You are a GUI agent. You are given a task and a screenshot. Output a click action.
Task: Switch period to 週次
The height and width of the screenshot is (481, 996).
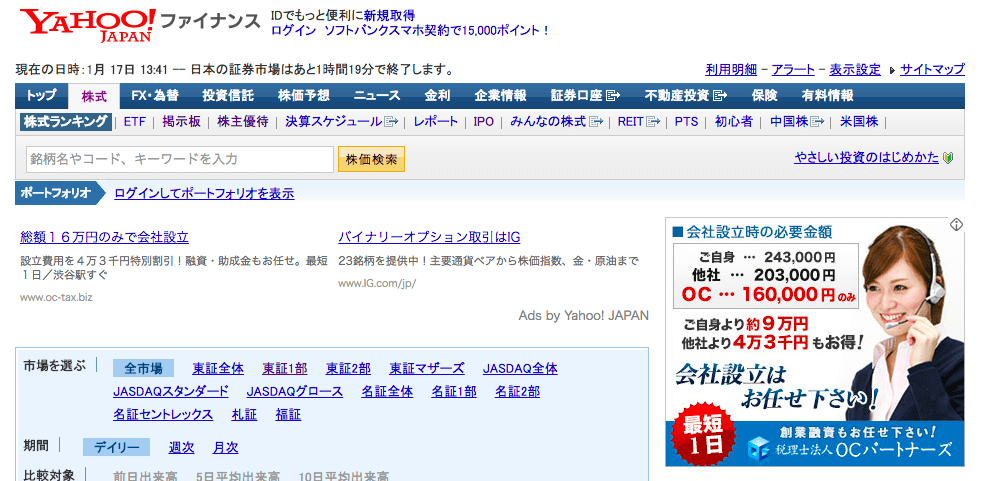click(181, 447)
